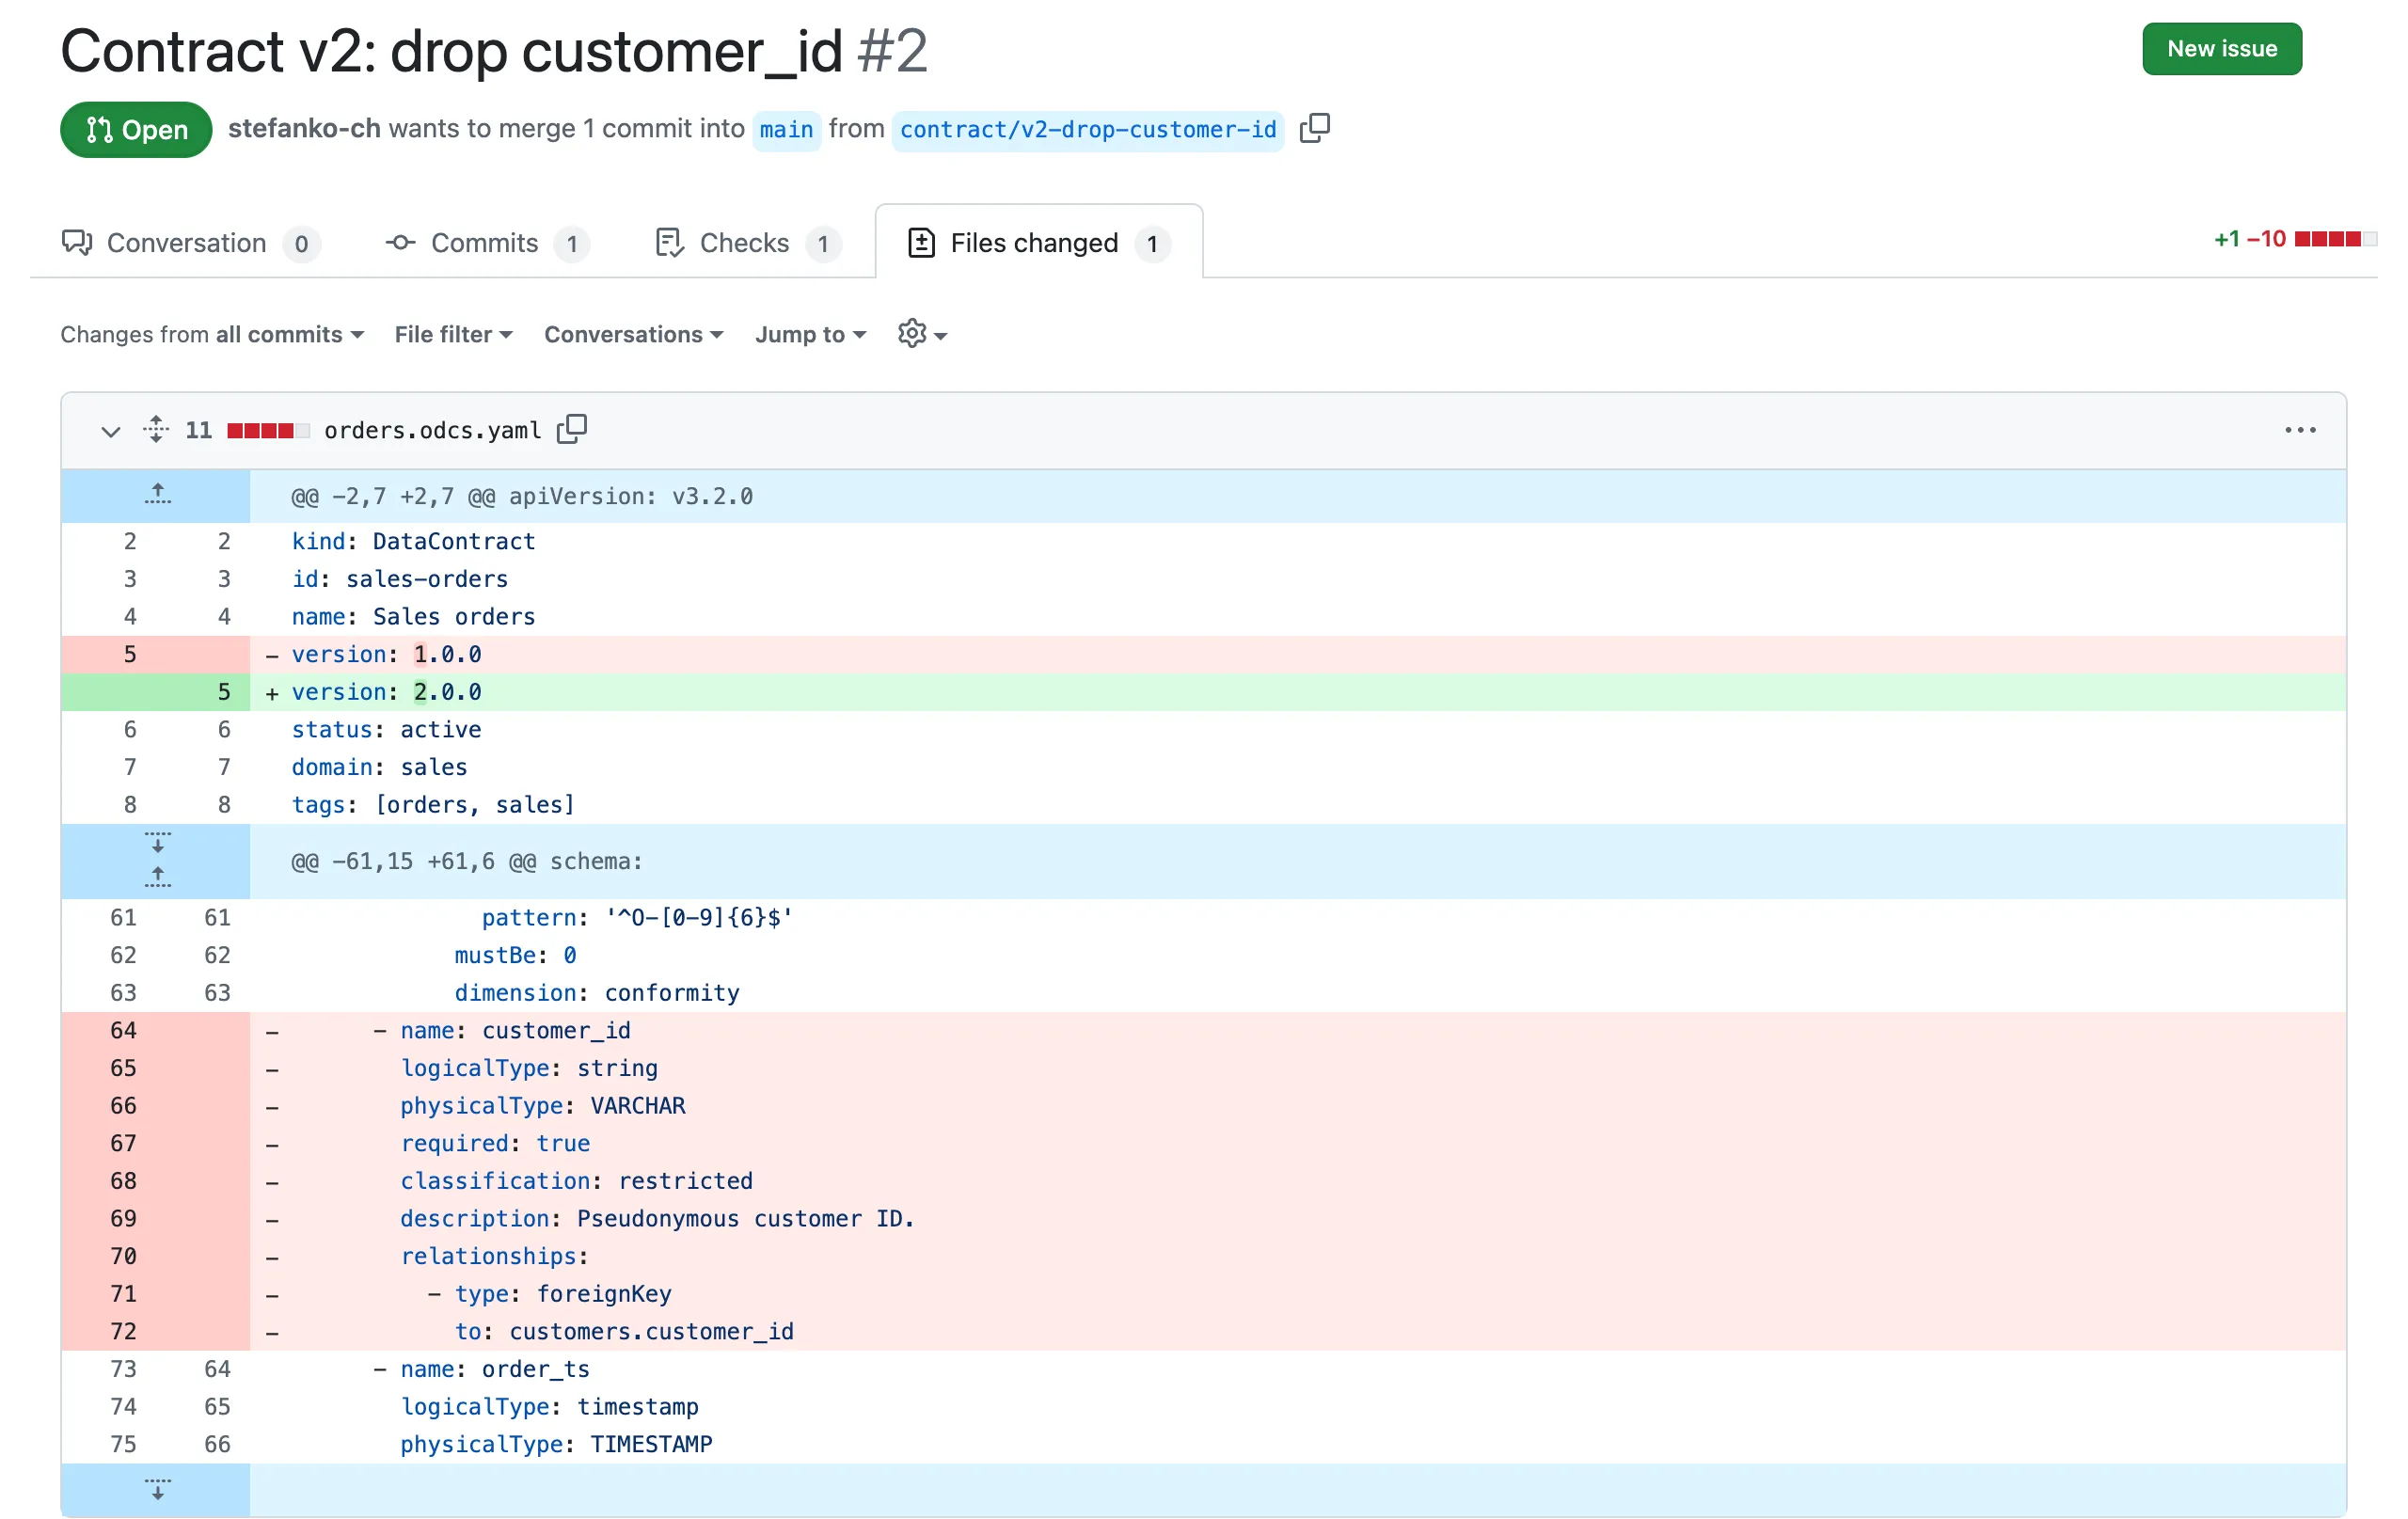This screenshot has height=1519, width=2408.
Task: Click 'to: customers.customer_id' removed line
Action: tap(1204, 1331)
